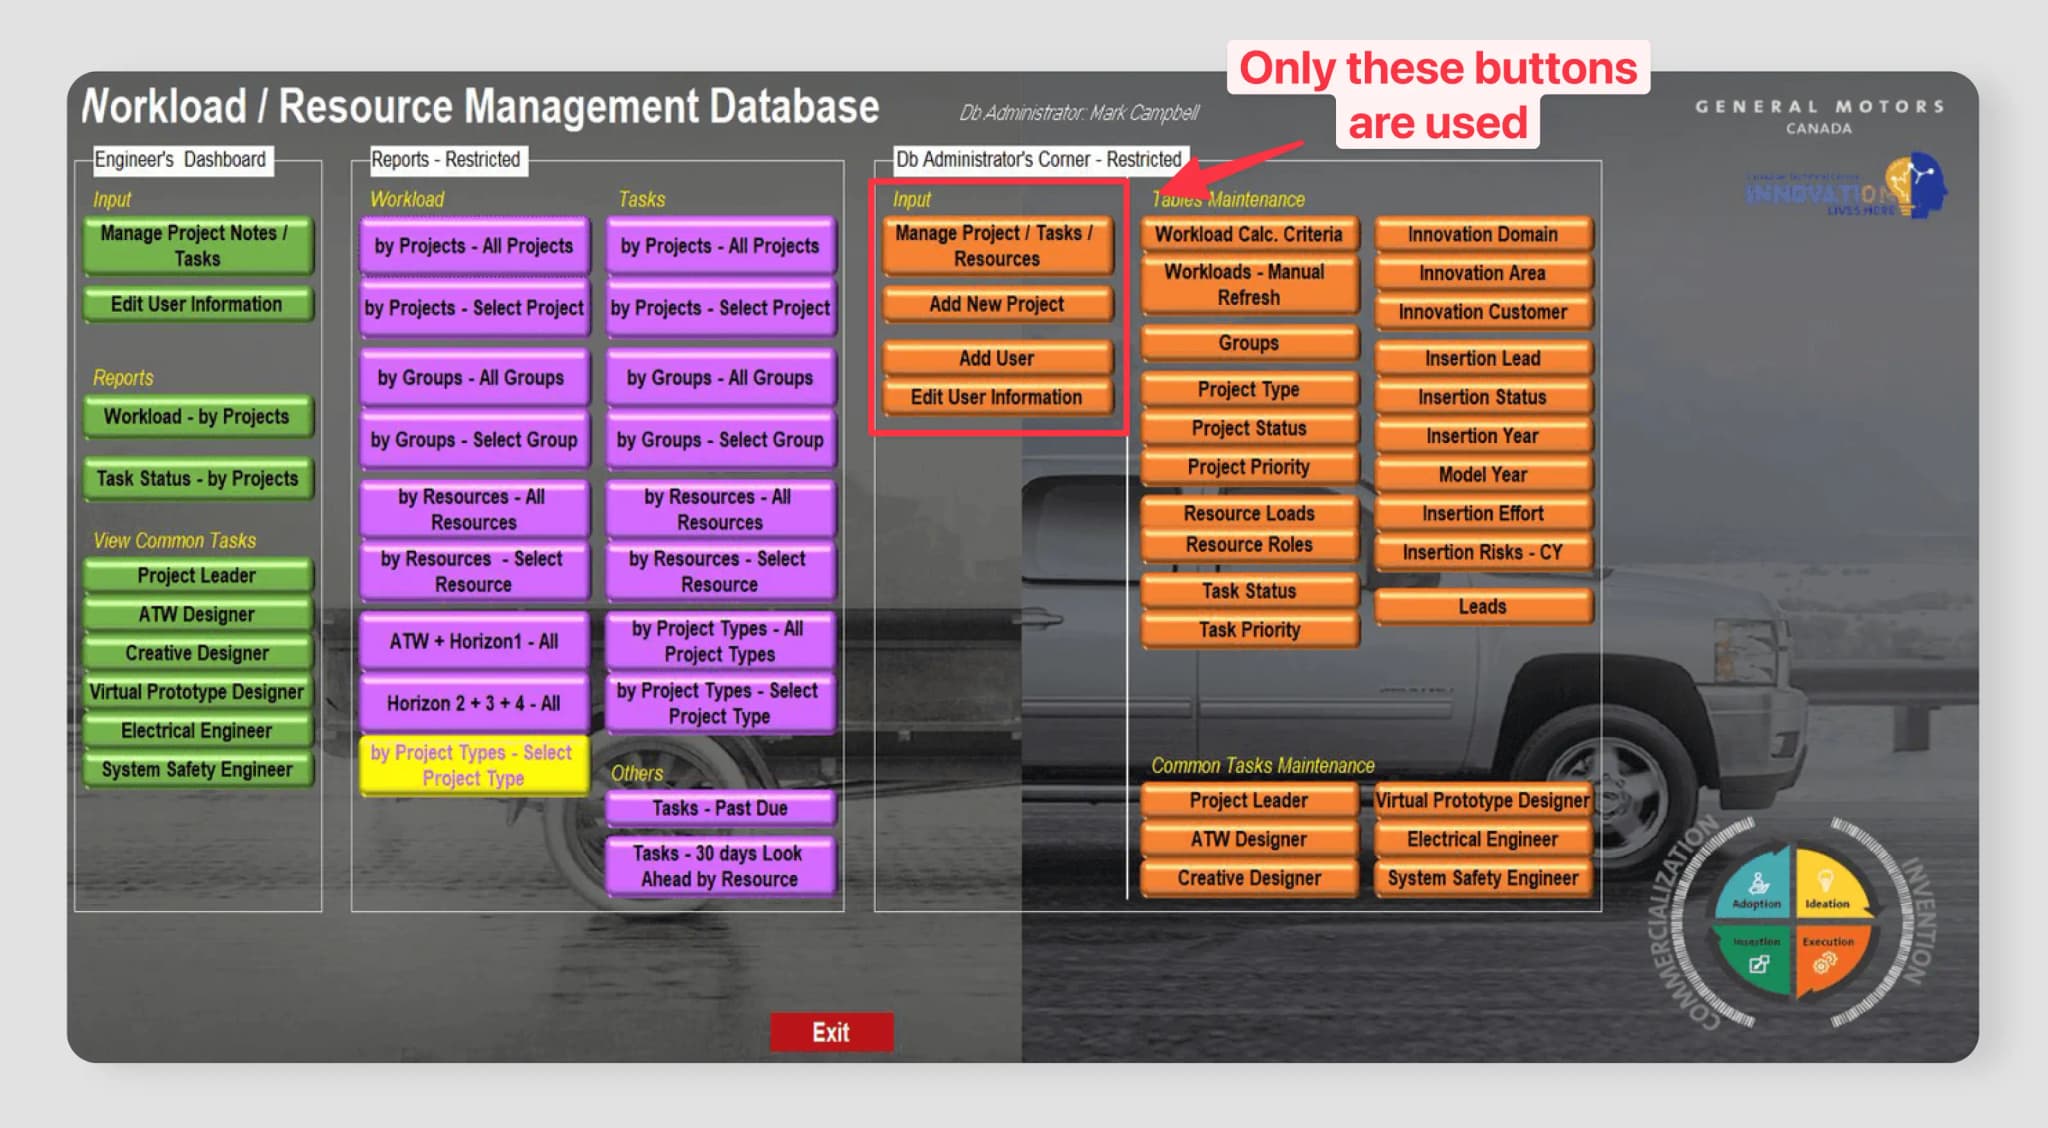Image resolution: width=2048 pixels, height=1128 pixels.
Task: Click the Adoption segment of innovation wheel
Action: point(1757,885)
